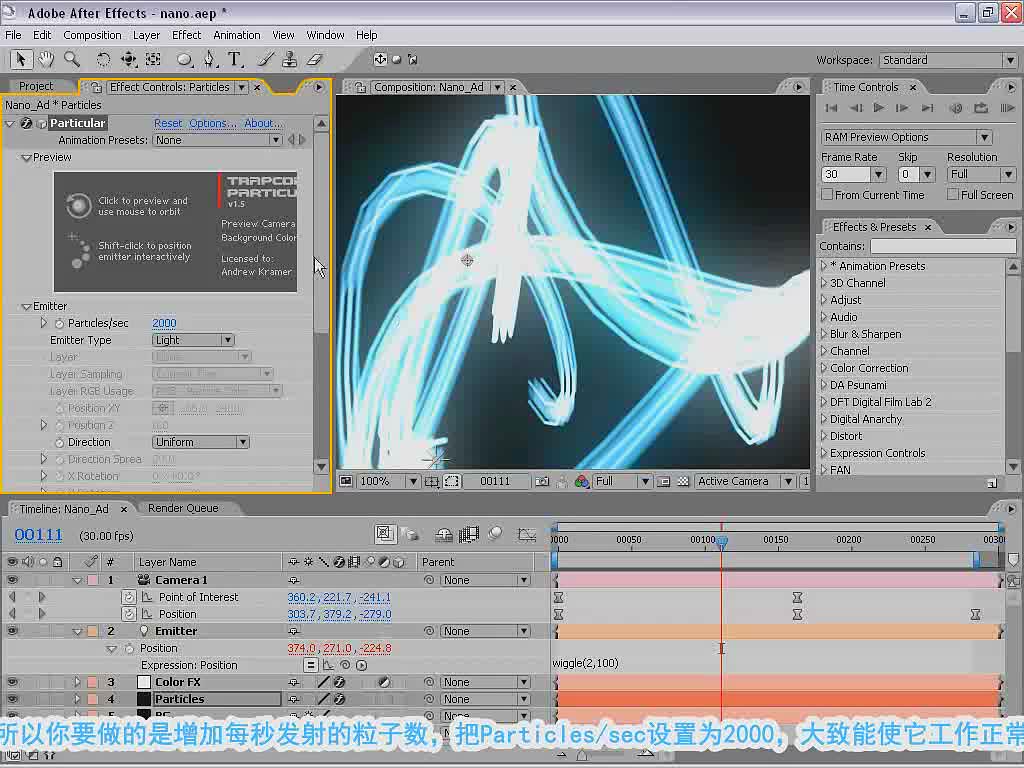Enable the Full Screen checkbox

point(953,195)
